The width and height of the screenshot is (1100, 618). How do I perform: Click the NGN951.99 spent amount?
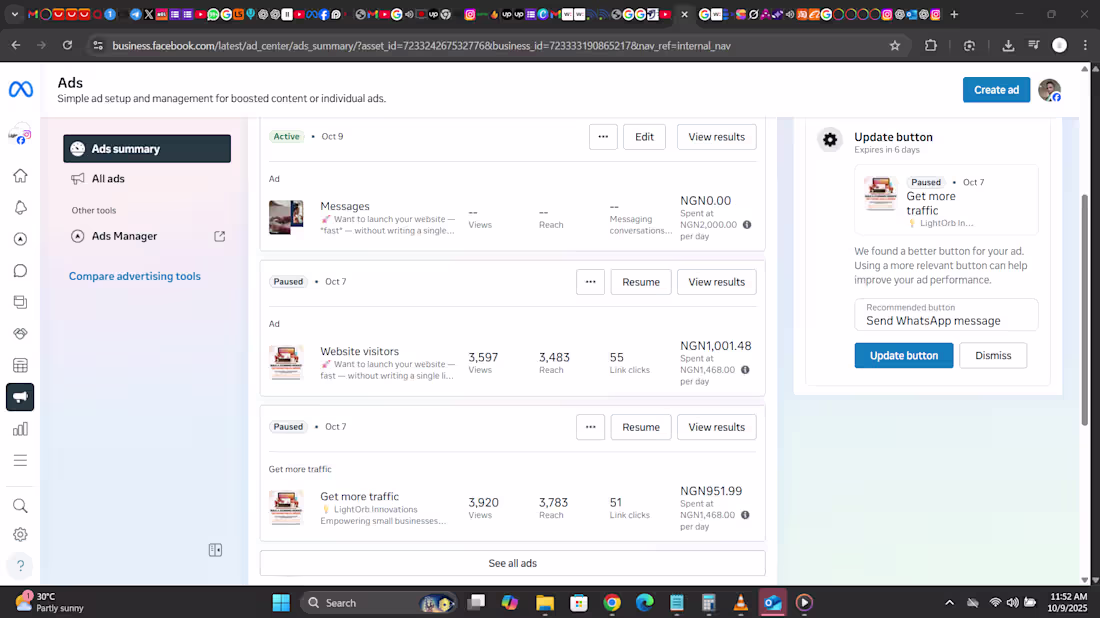711,491
